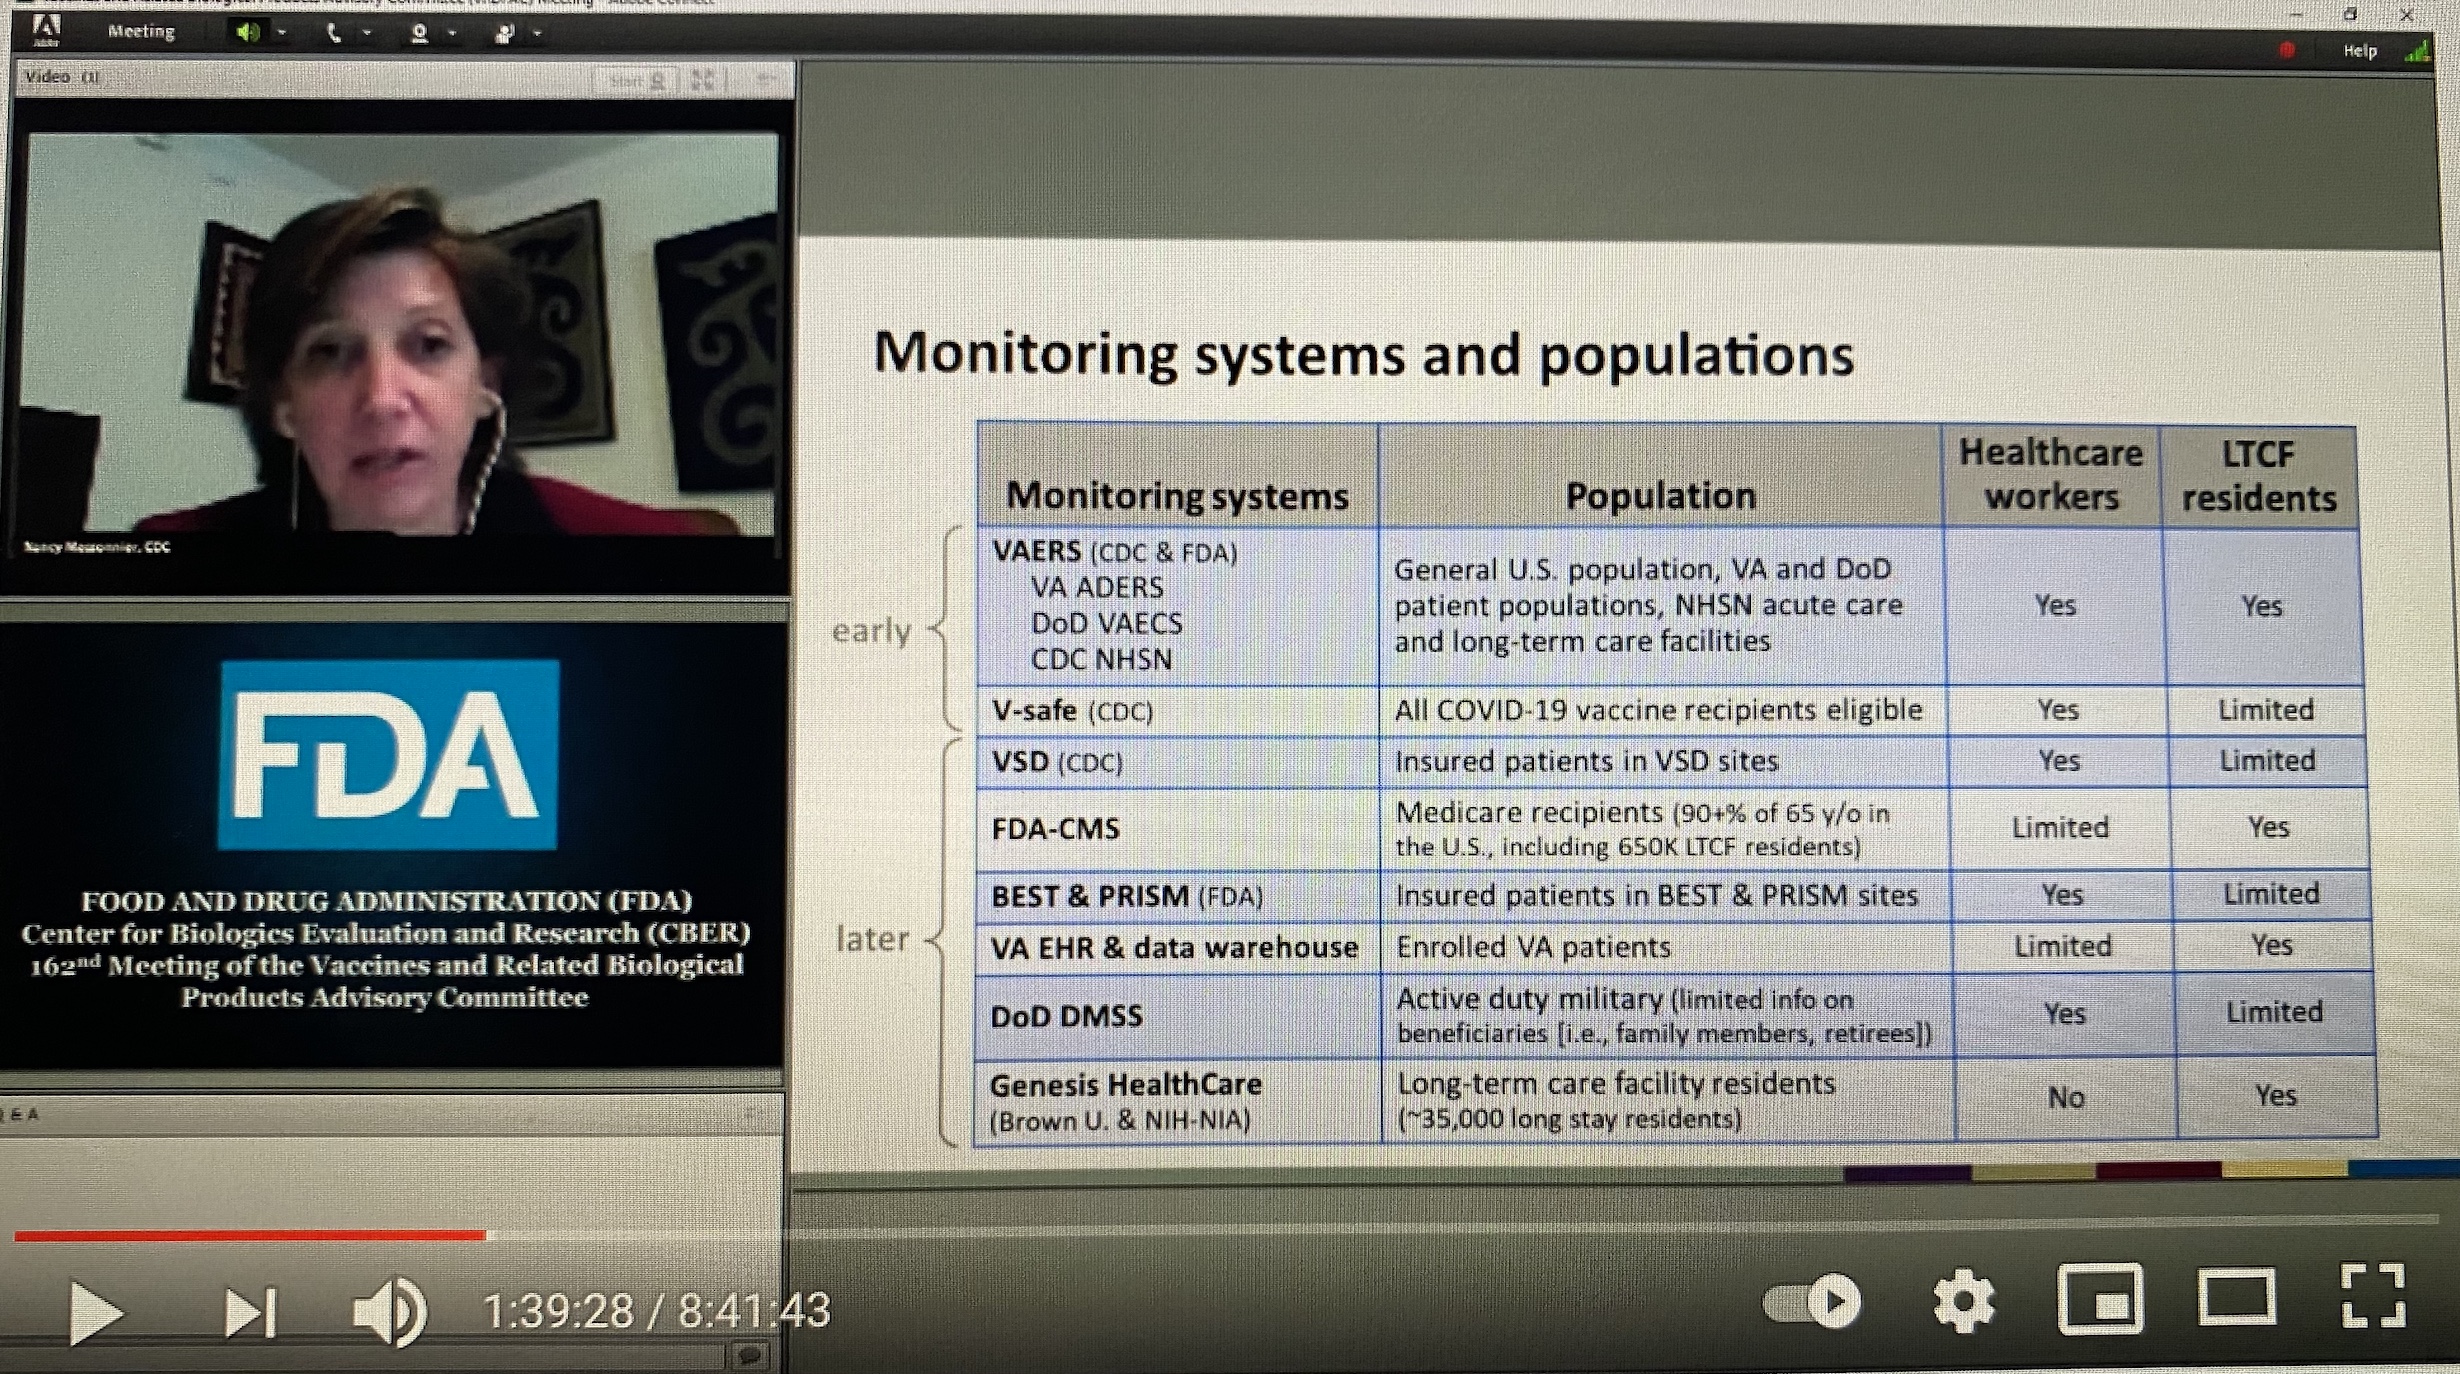2460x1374 pixels.
Task: Click the green speaker audio icon
Action: pos(246,33)
